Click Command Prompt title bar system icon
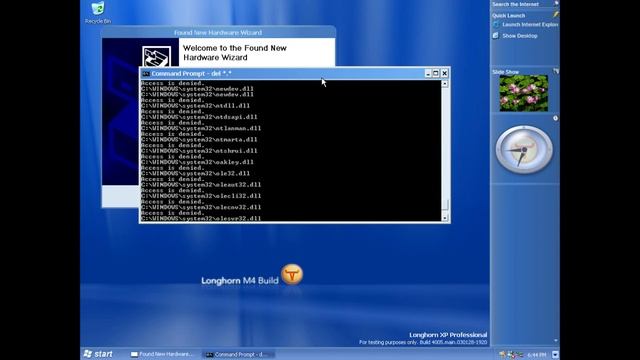 point(146,73)
